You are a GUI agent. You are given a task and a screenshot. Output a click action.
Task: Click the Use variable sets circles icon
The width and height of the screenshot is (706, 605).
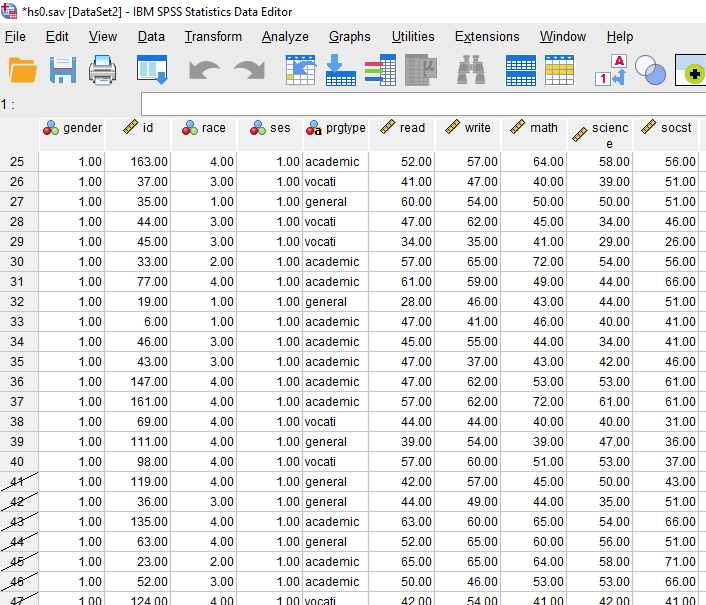click(x=650, y=70)
